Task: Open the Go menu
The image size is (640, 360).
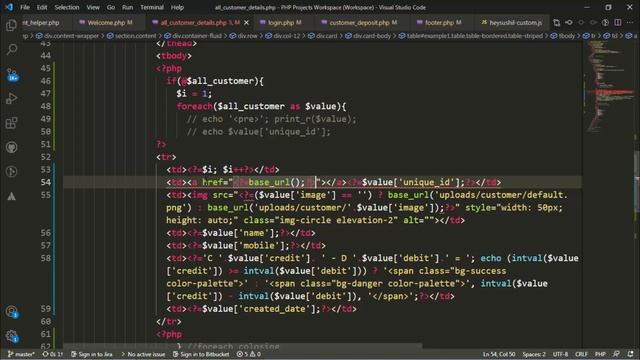Action: (111, 7)
